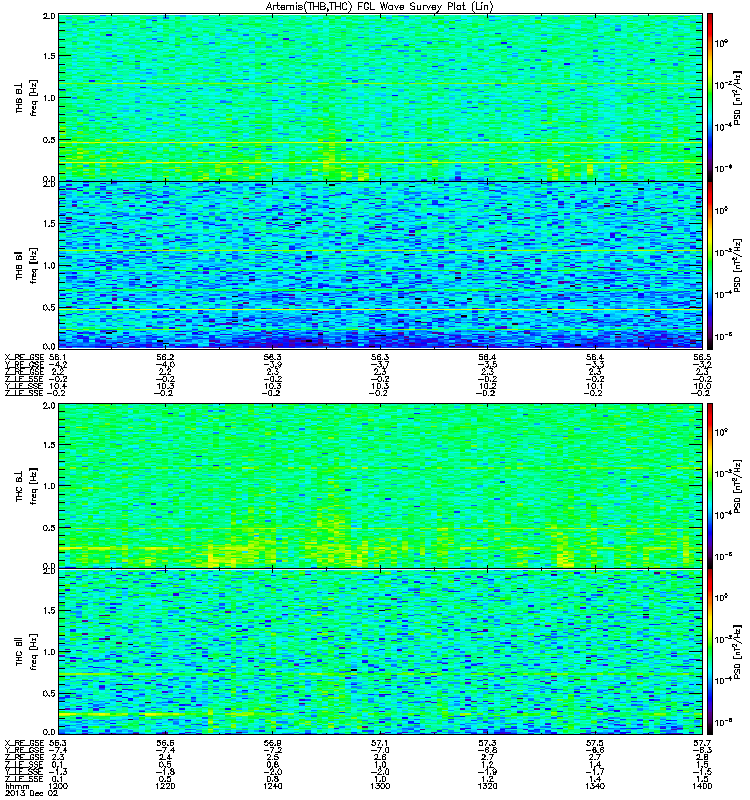Click the '0.5' frequency tick of the second THB panel
Viewport: 750px width, 800px height.
point(49,307)
